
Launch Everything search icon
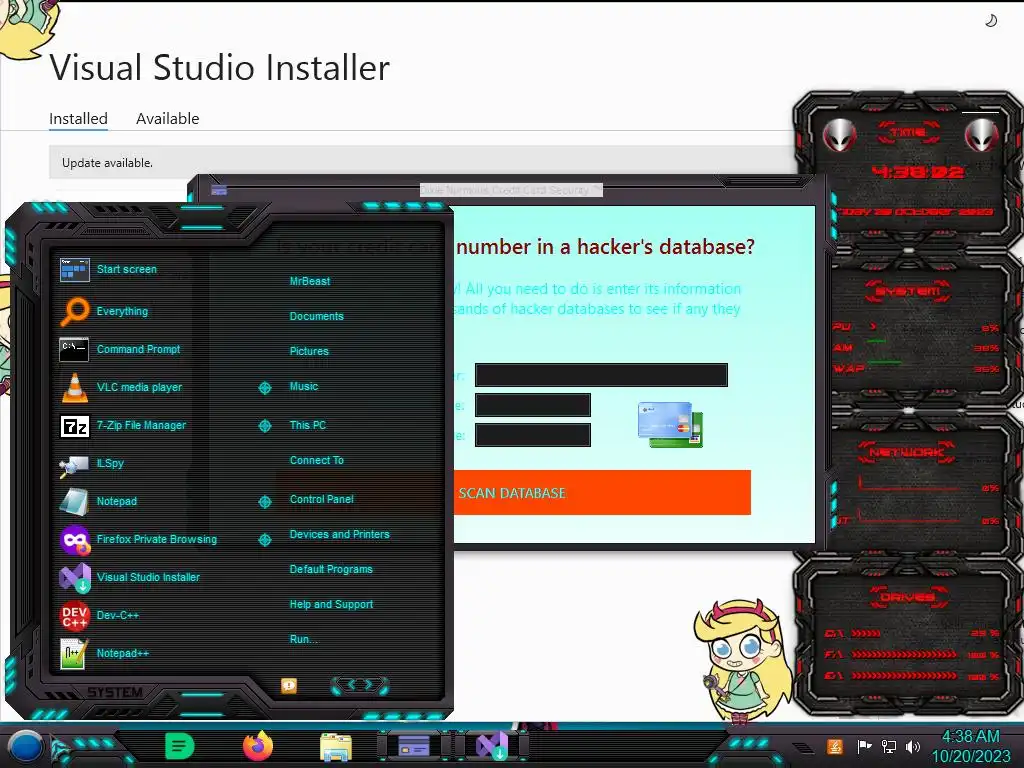pos(74,312)
